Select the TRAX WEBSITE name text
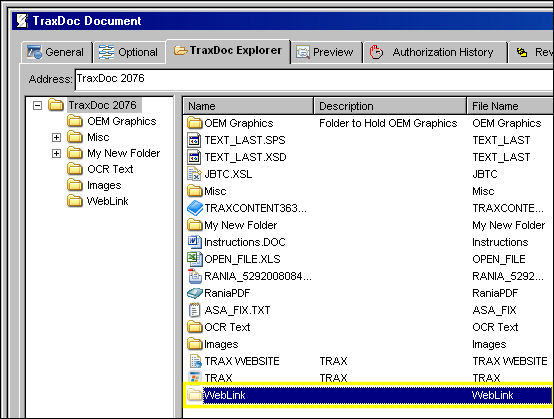This screenshot has height=419, width=554. (242, 361)
